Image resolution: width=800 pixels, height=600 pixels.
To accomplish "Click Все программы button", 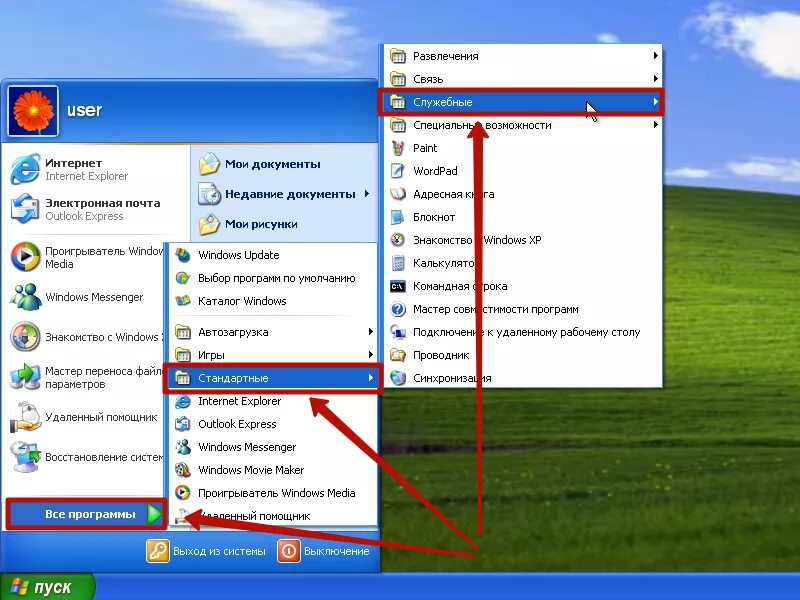I will (x=87, y=514).
